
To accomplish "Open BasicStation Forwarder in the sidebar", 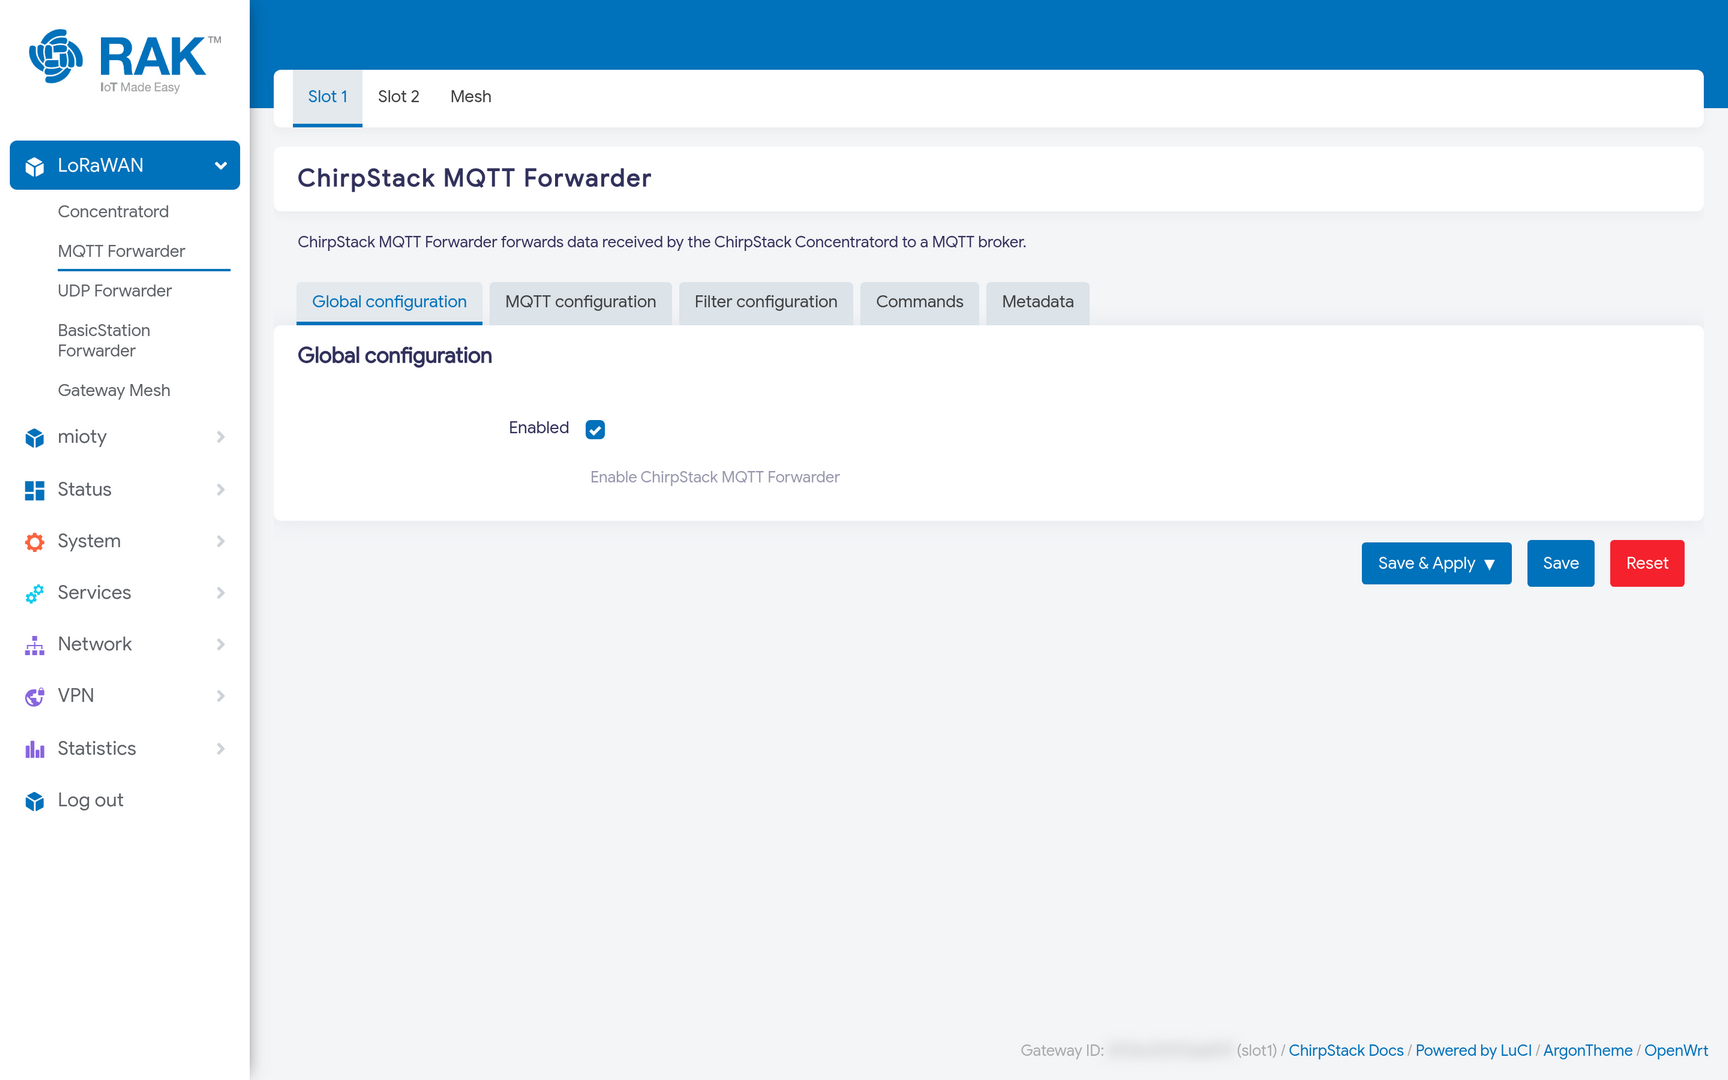I will pos(104,340).
